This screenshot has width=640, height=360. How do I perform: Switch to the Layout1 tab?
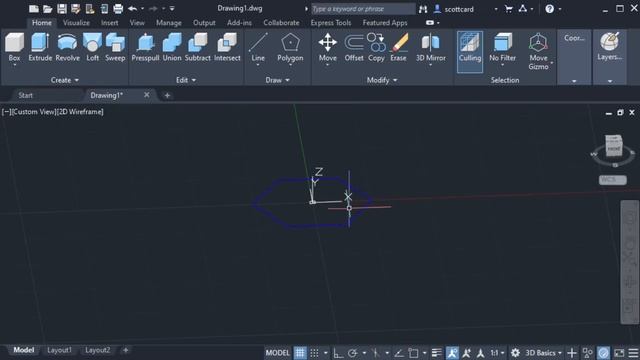coord(59,350)
